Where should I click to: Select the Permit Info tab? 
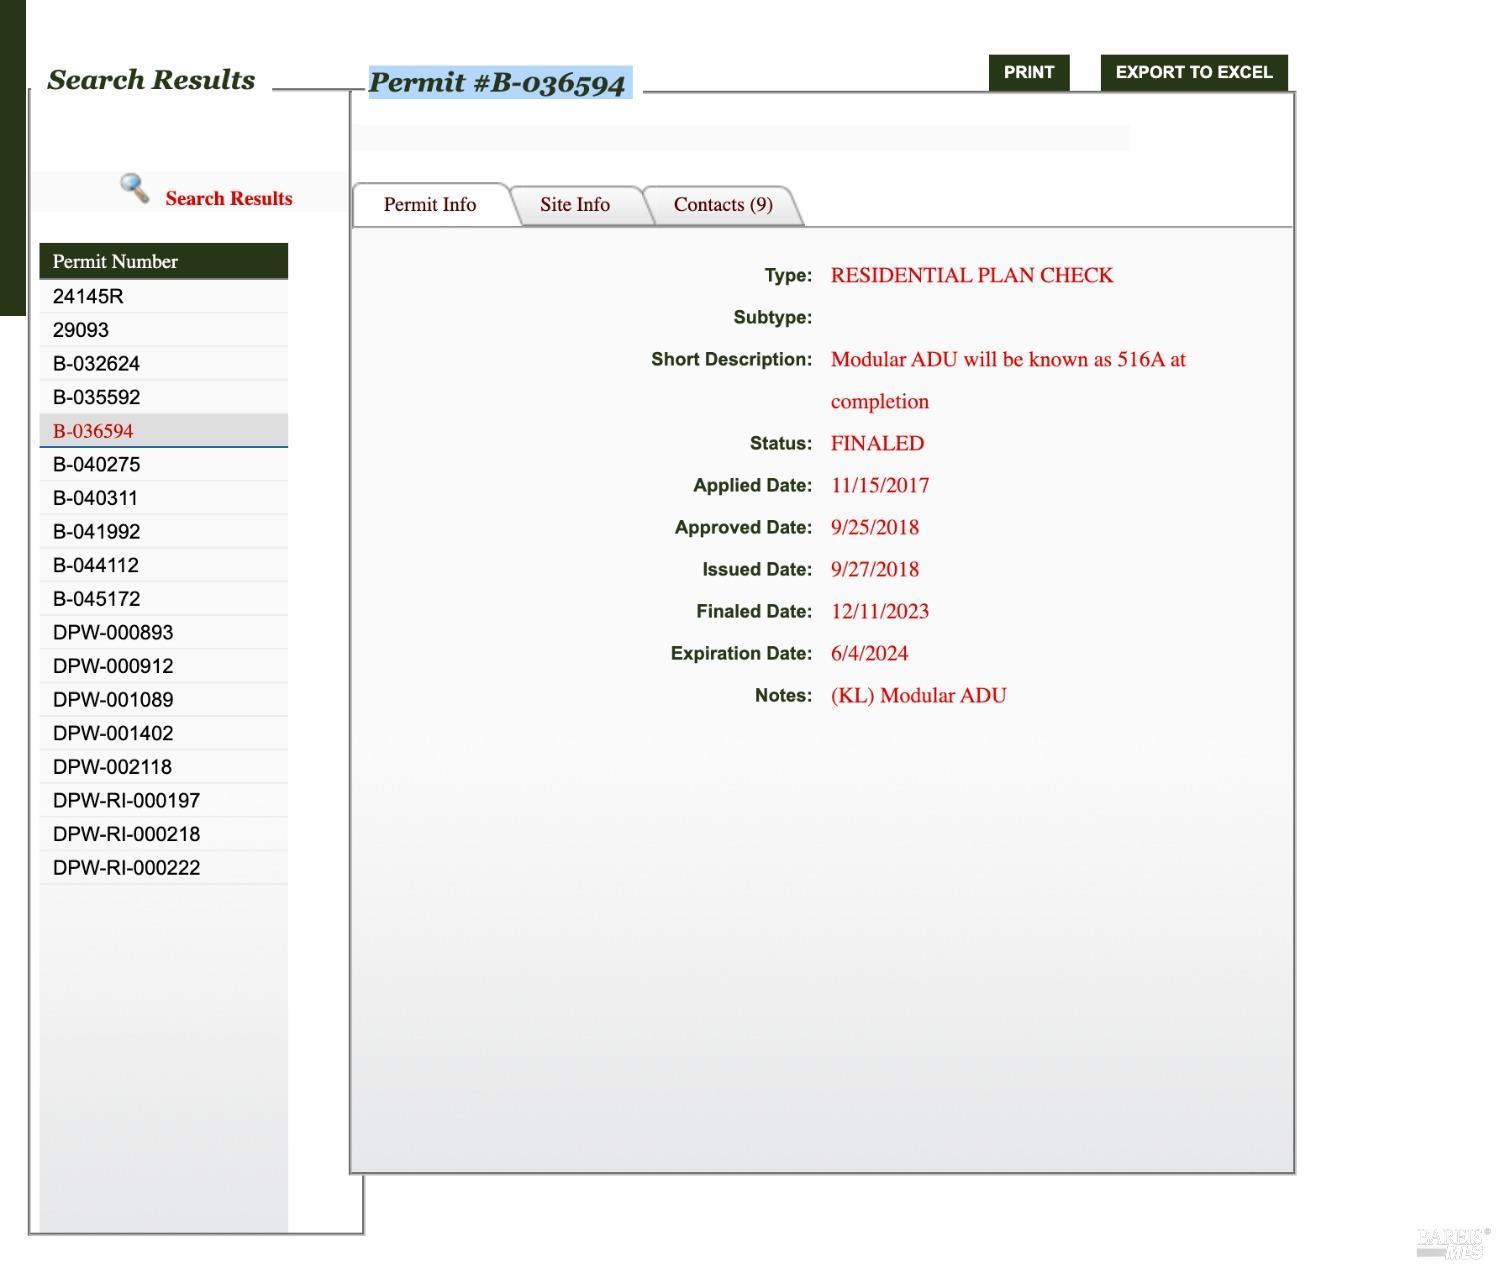tap(430, 205)
